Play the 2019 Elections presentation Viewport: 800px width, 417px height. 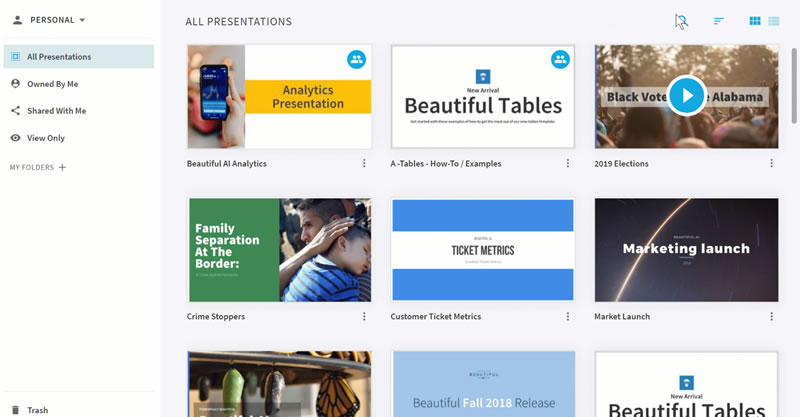tap(686, 95)
